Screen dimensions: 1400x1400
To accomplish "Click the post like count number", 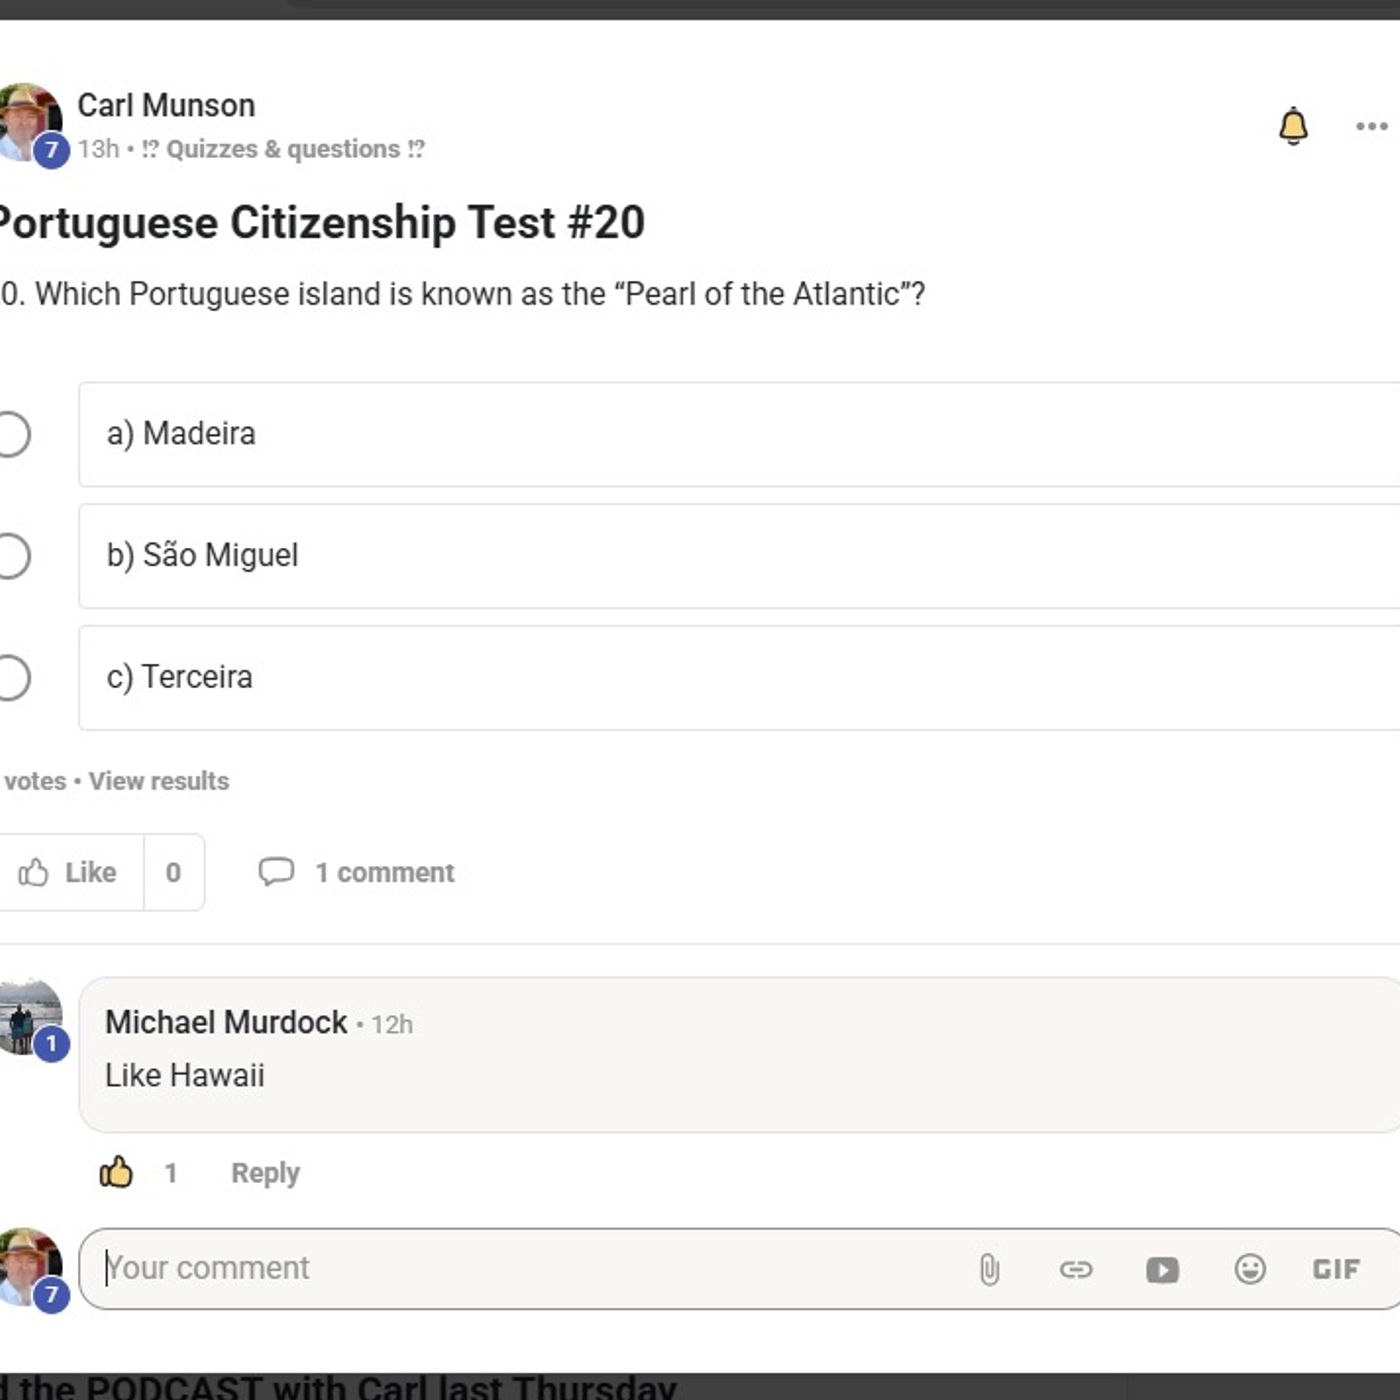I will pos(173,873).
